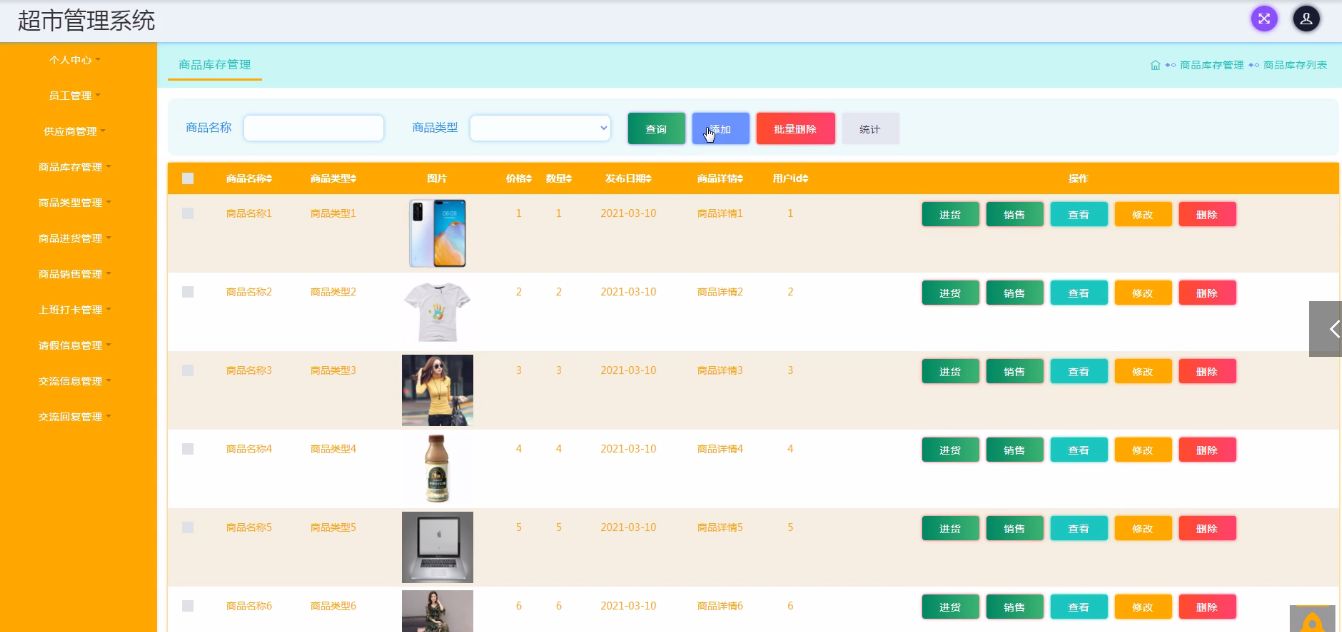Sort by 商品名称 column arrows
This screenshot has height=632, width=1342.
269,179
